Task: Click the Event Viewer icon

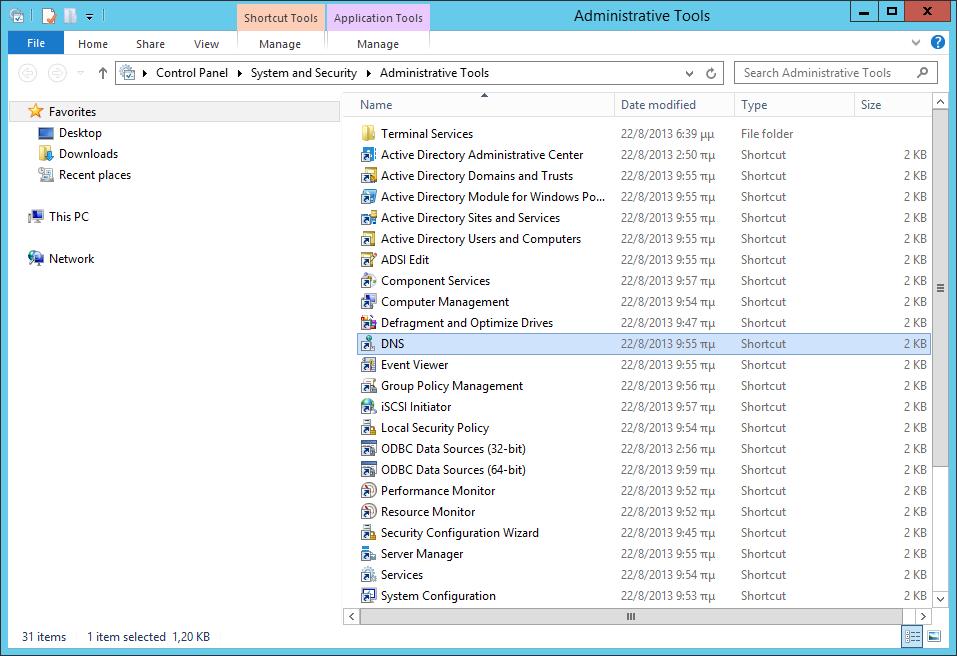Action: coord(368,365)
